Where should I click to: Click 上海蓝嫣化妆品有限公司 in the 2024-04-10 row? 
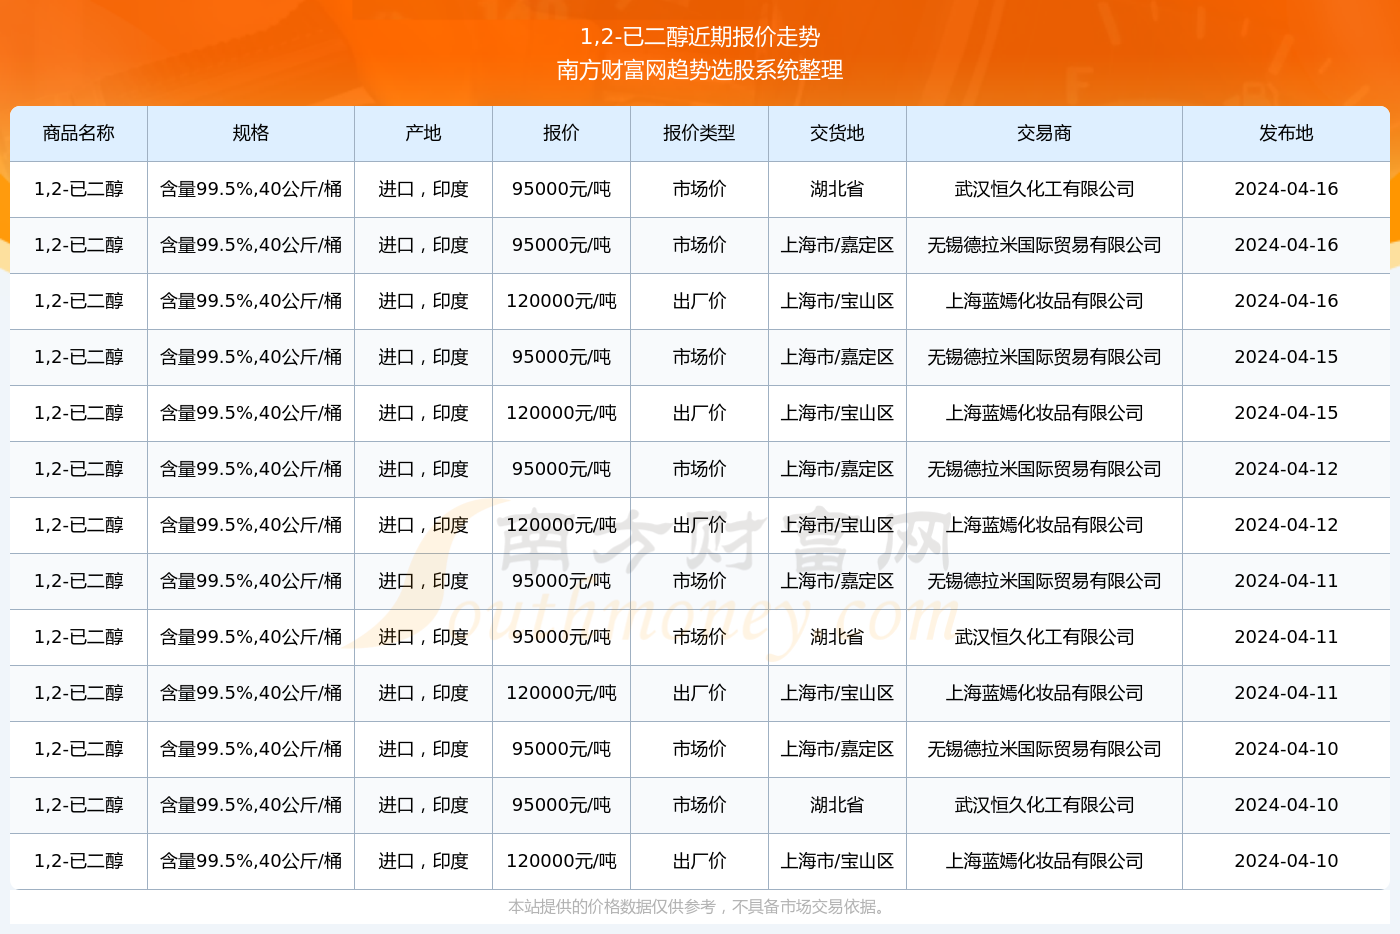[1044, 861]
